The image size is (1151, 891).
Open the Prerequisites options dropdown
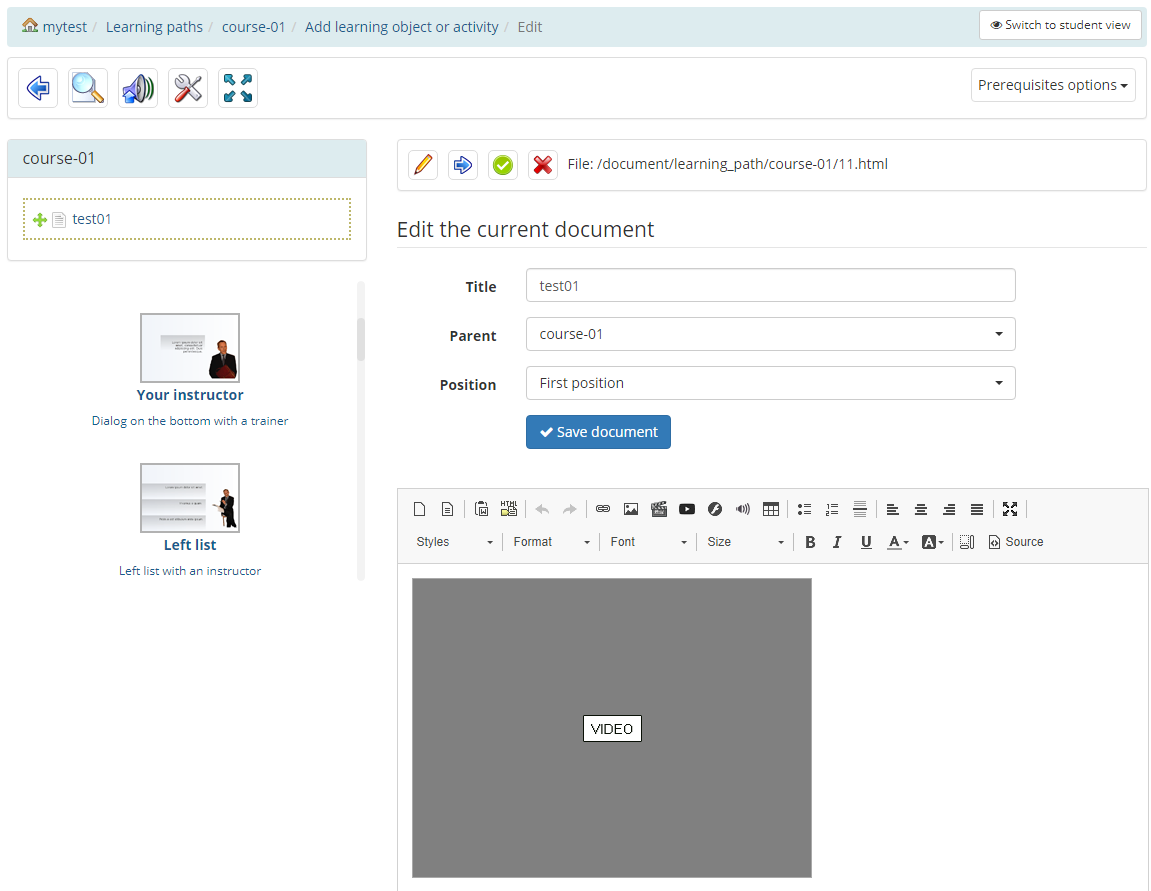(x=1052, y=85)
